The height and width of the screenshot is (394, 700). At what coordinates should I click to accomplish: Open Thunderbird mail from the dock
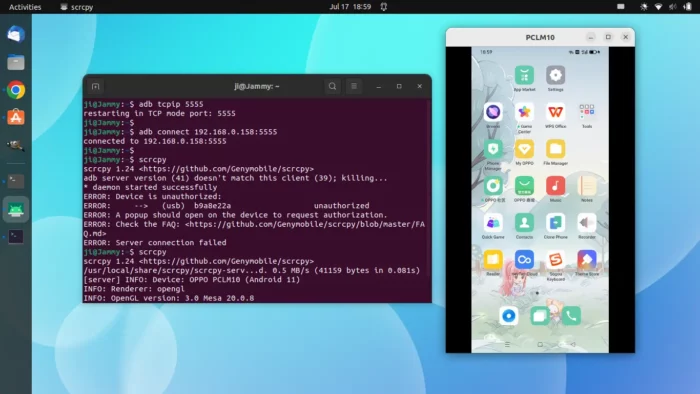tap(16, 34)
